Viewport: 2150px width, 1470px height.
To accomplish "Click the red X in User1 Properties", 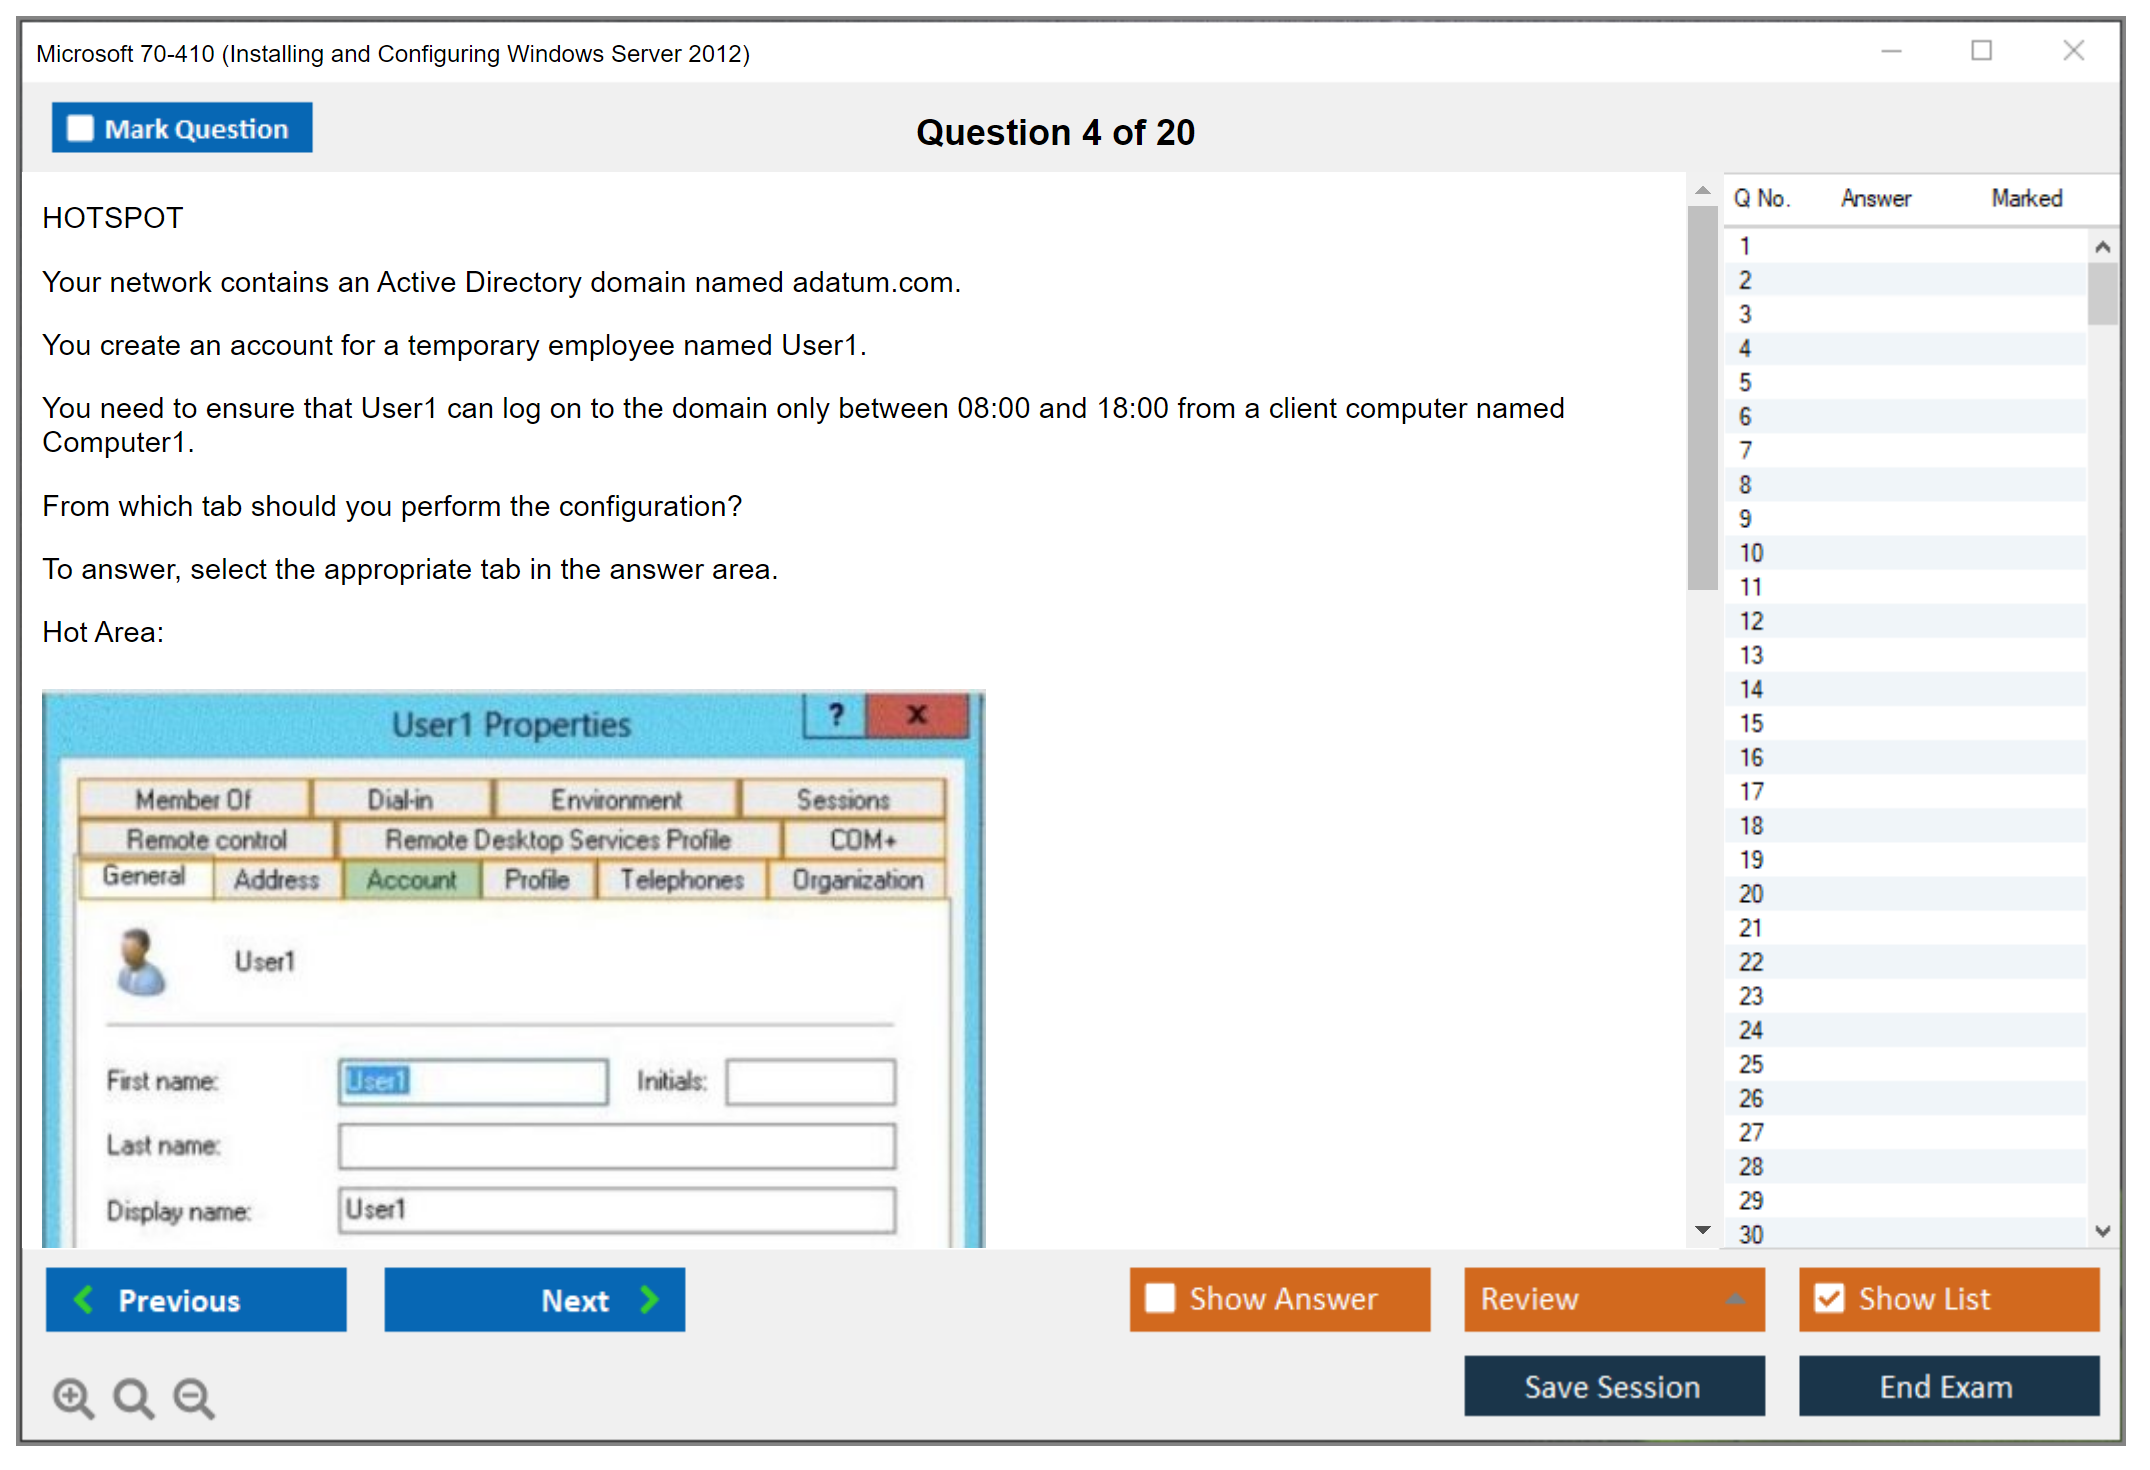I will pyautogui.click(x=917, y=715).
